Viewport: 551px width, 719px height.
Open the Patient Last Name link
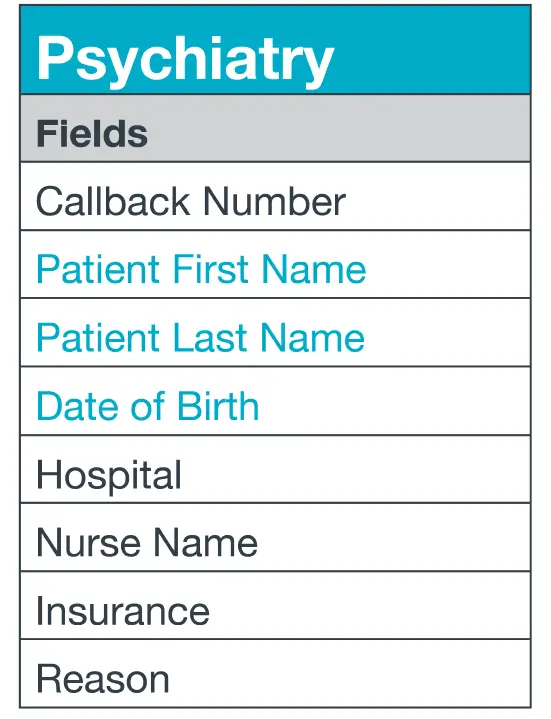(x=200, y=338)
